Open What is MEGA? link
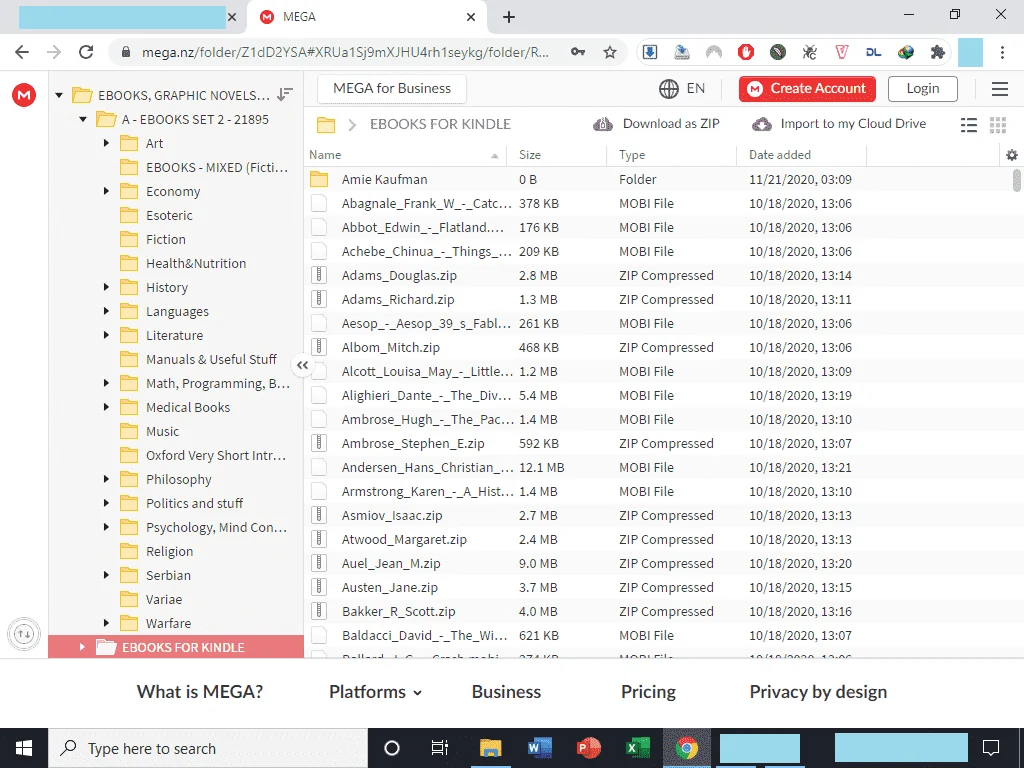 (x=200, y=692)
